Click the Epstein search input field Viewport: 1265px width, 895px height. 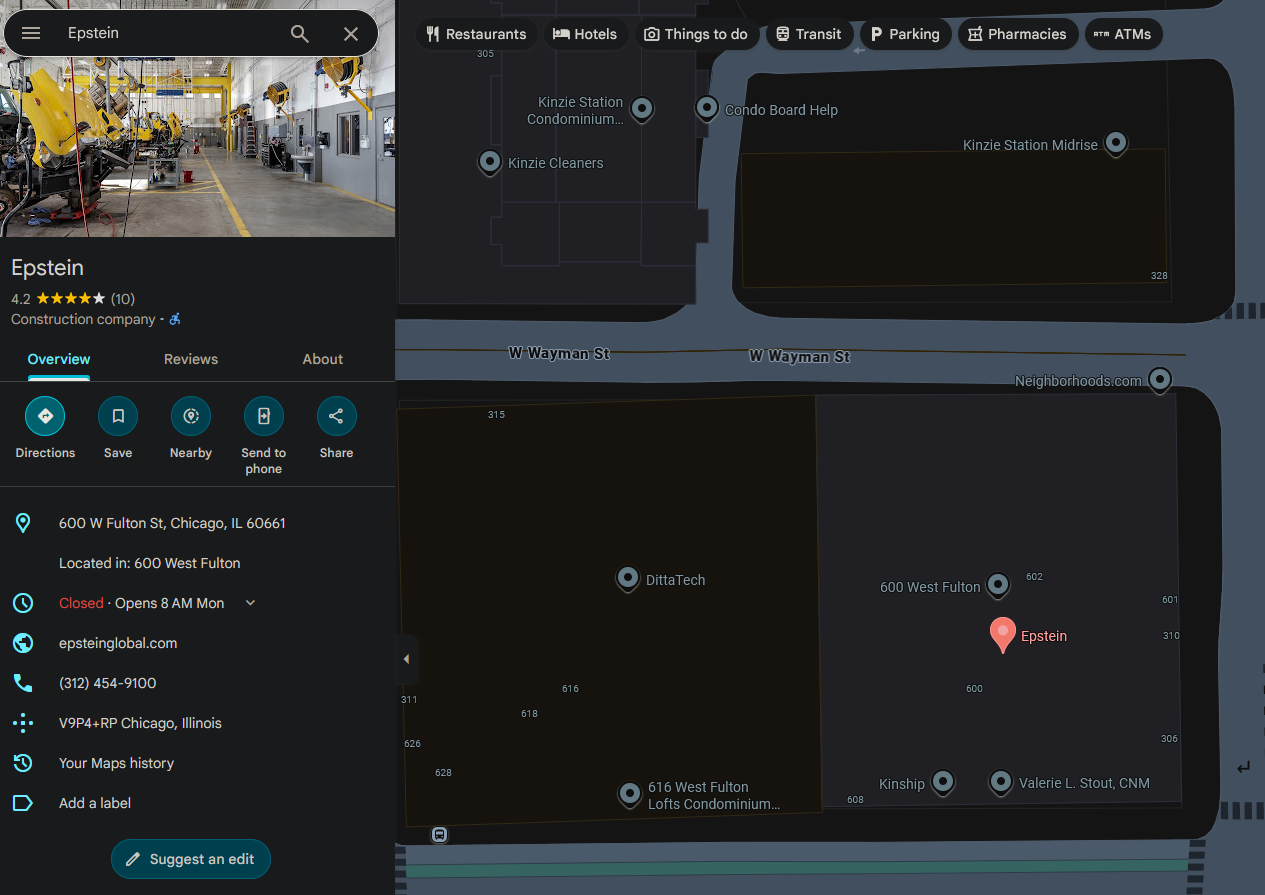(170, 34)
